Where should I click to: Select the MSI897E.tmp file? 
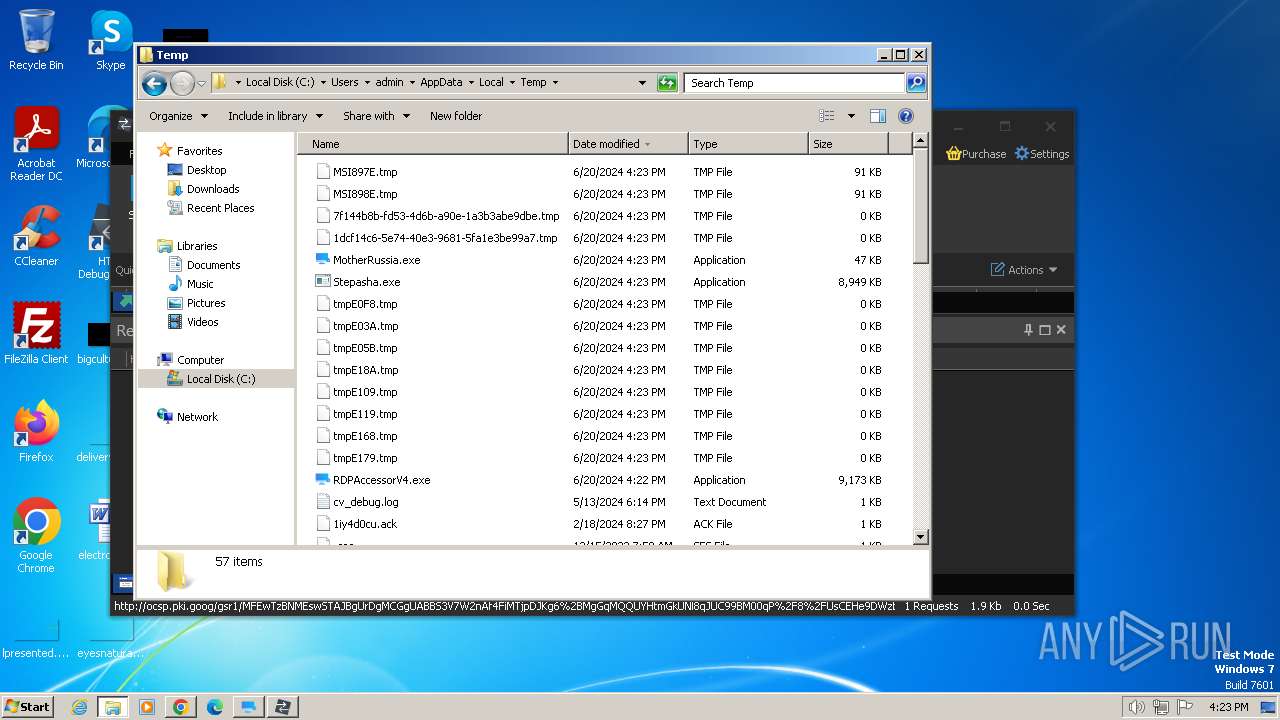365,172
